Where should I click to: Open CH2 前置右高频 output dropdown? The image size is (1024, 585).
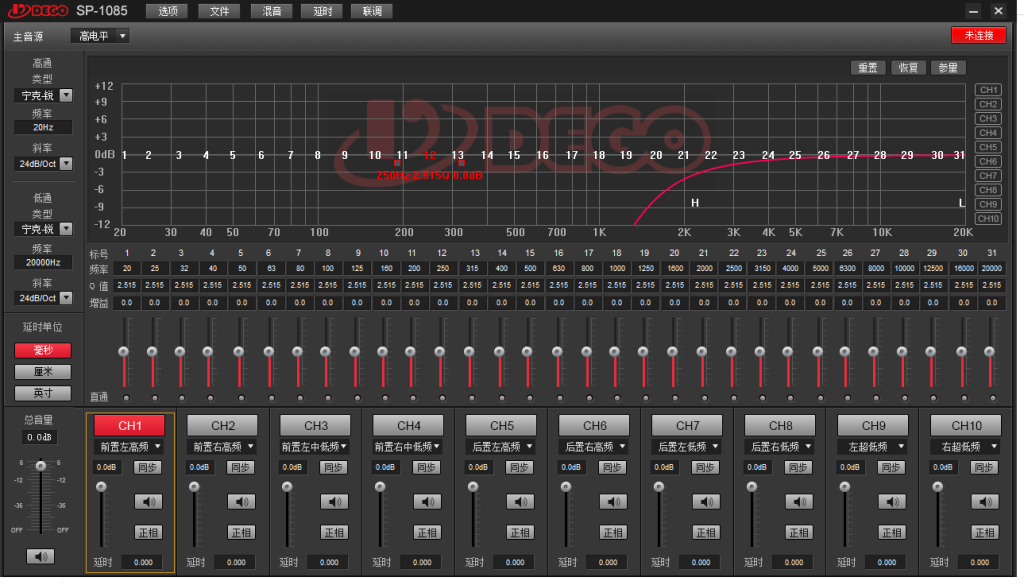[x=223, y=447]
